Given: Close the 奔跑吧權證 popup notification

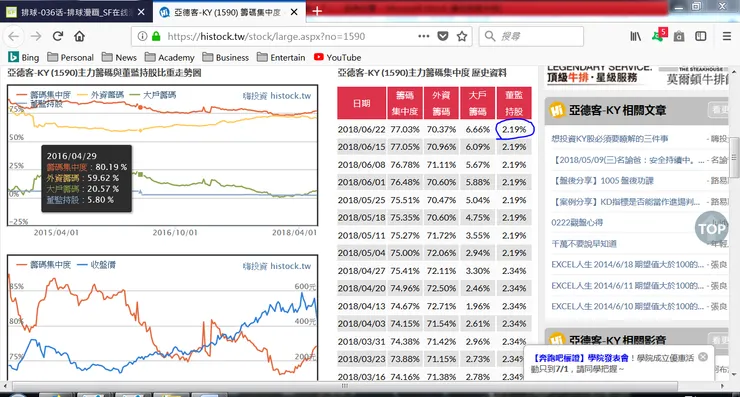Looking at the screenshot, I should (x=703, y=357).
